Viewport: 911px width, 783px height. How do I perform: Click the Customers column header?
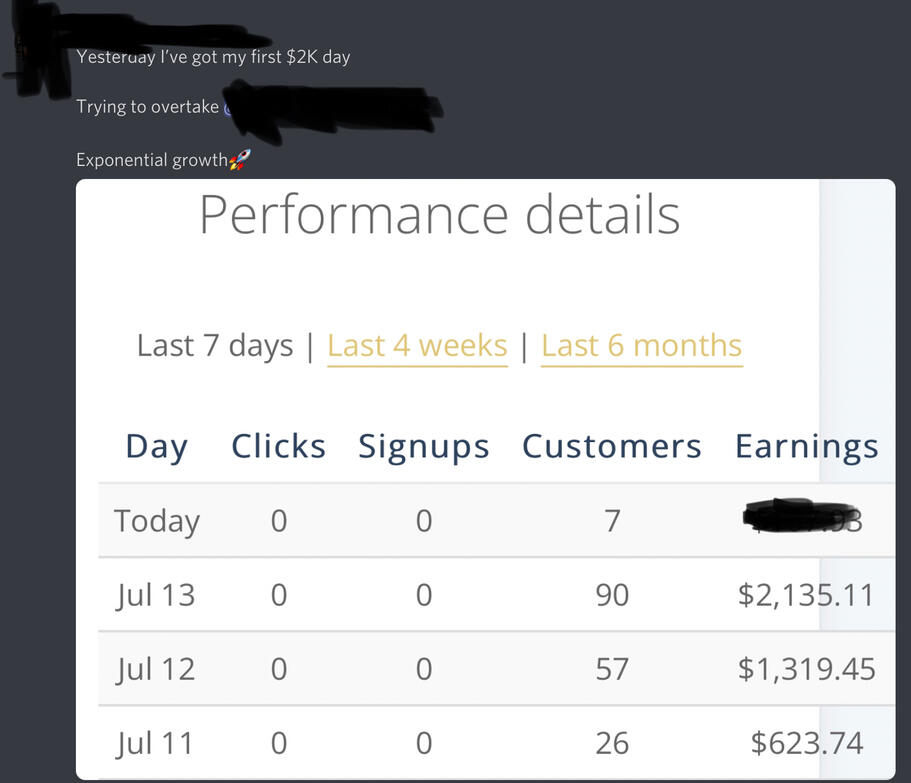(x=611, y=447)
